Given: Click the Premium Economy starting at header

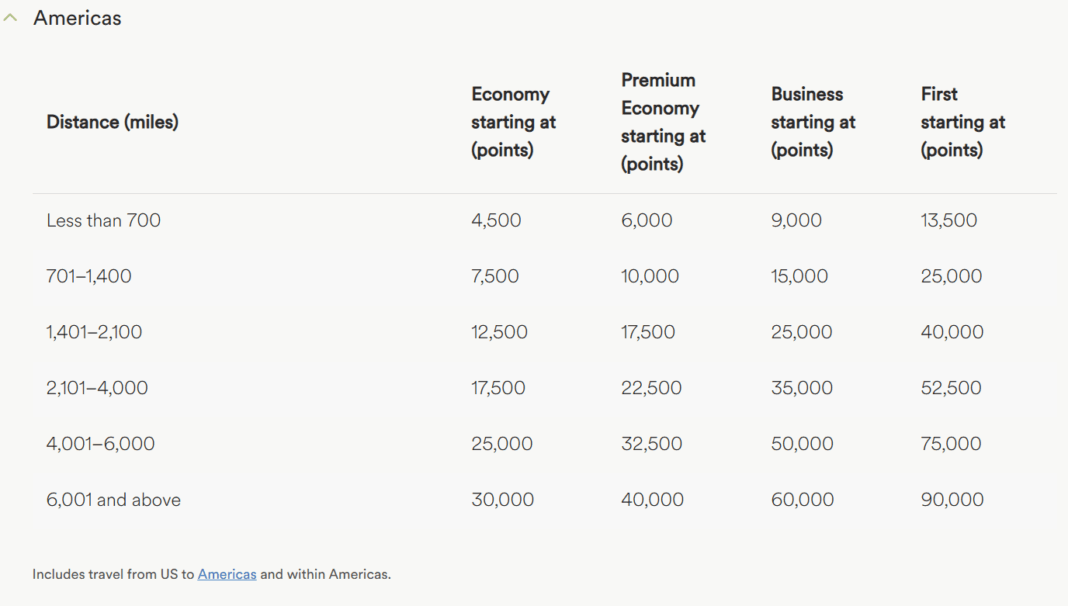Looking at the screenshot, I should 663,122.
